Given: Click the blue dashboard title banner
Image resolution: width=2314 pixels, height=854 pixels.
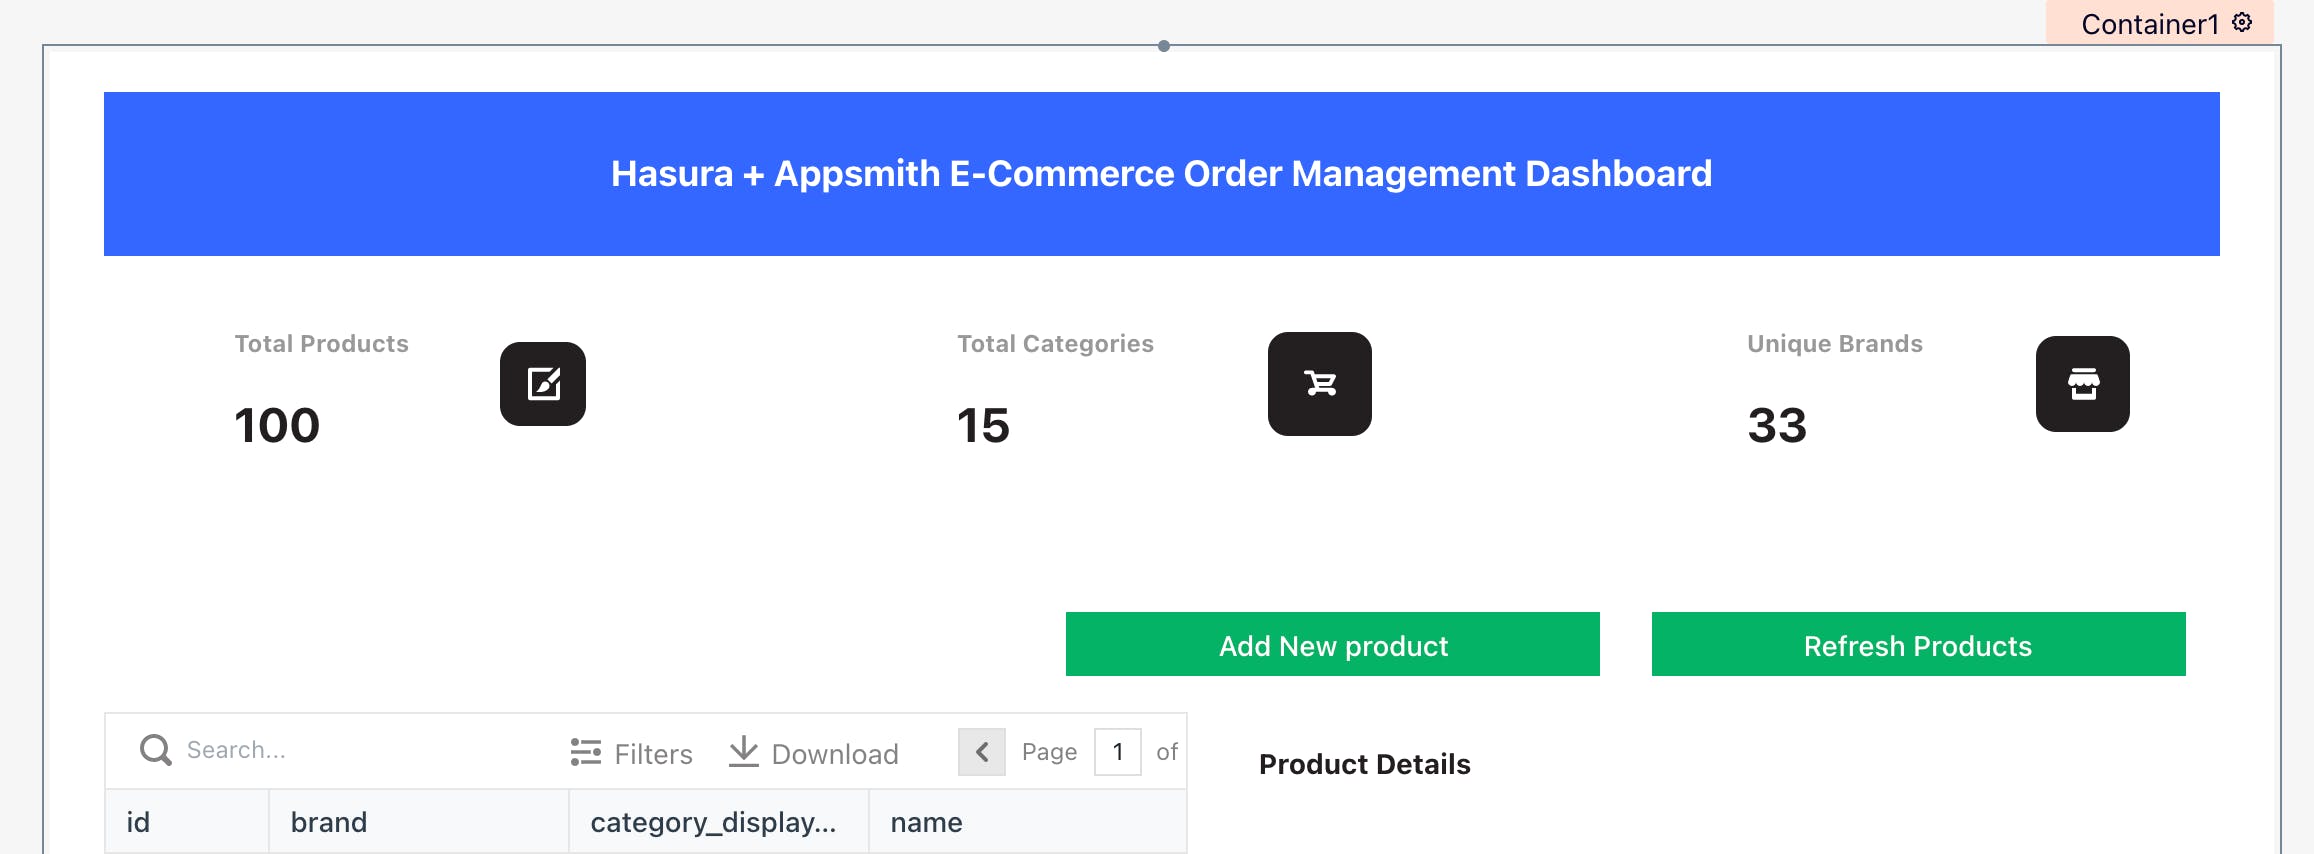Looking at the screenshot, I should click(1160, 174).
